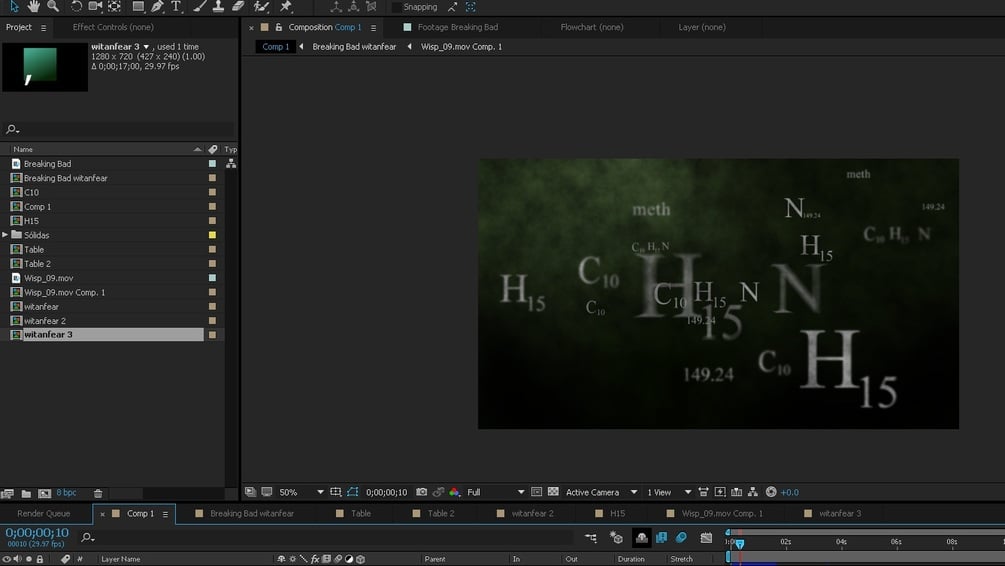Click the Wisp_09.mov label color swatch
The height and width of the screenshot is (566, 1005).
click(x=212, y=278)
